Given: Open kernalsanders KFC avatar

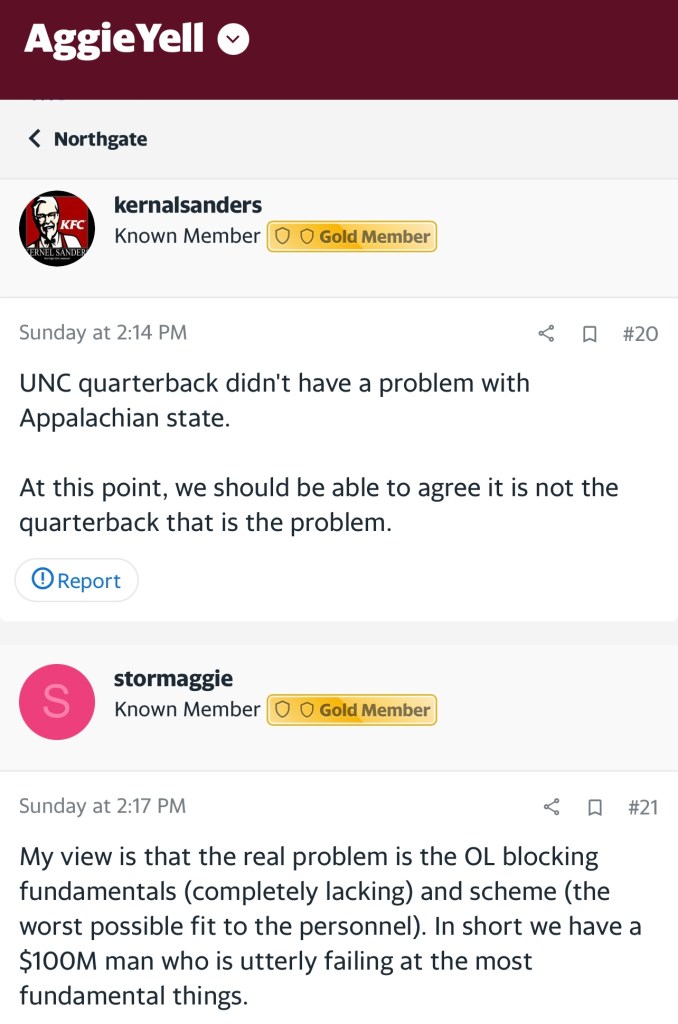Looking at the screenshot, I should pyautogui.click(x=57, y=228).
